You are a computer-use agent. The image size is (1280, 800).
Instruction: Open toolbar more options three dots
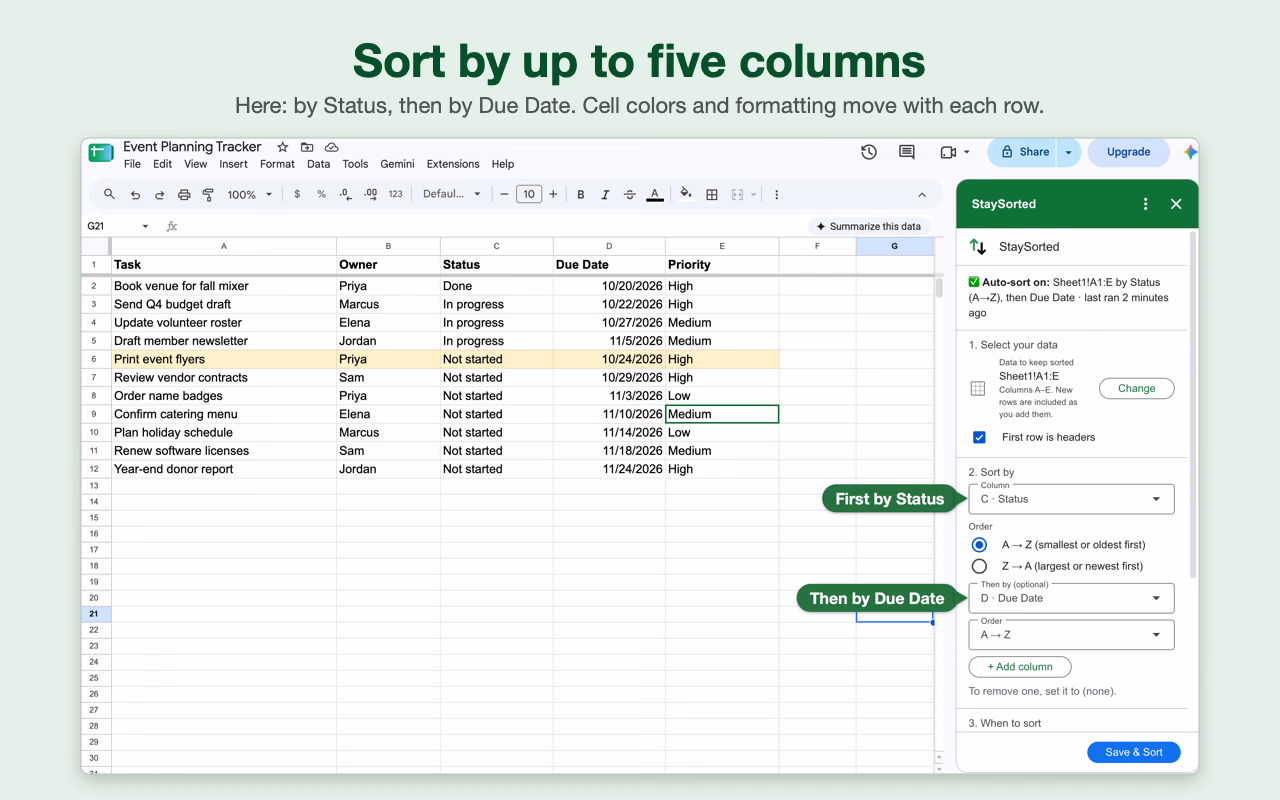click(x=777, y=194)
